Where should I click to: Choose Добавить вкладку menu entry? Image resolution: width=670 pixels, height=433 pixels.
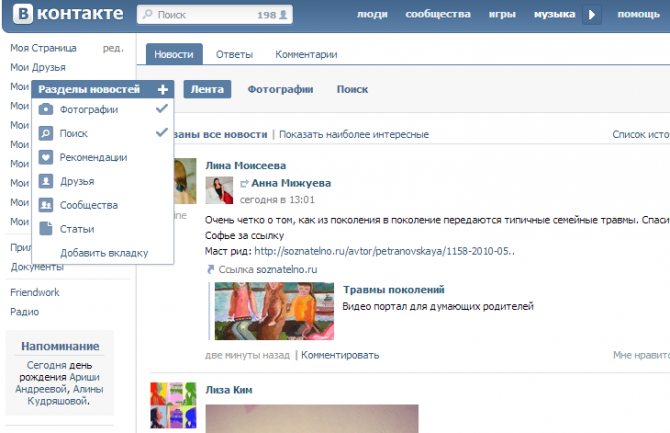click(104, 253)
